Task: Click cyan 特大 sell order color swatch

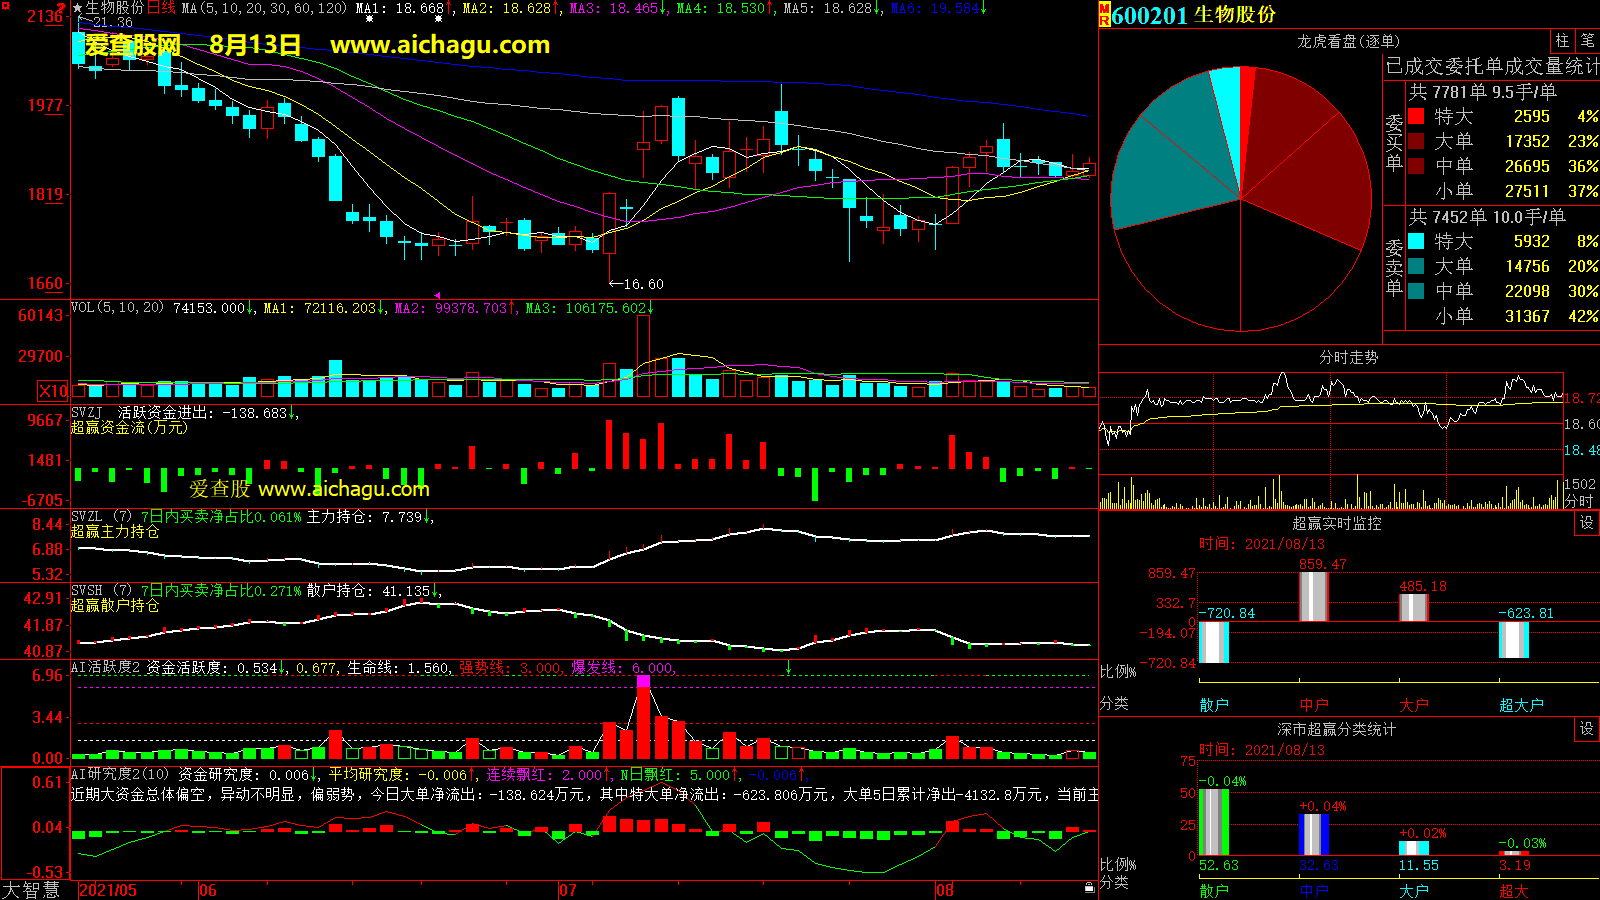Action: pyautogui.click(x=1416, y=241)
